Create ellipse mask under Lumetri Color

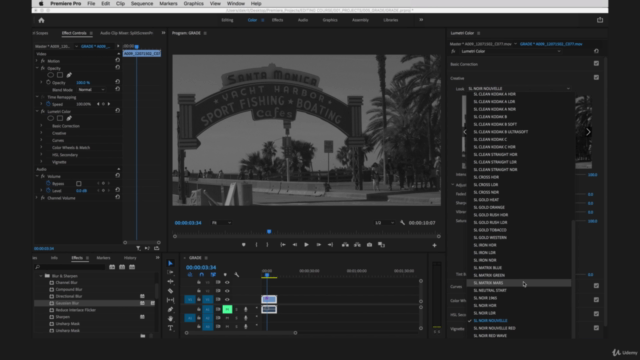click(x=51, y=118)
